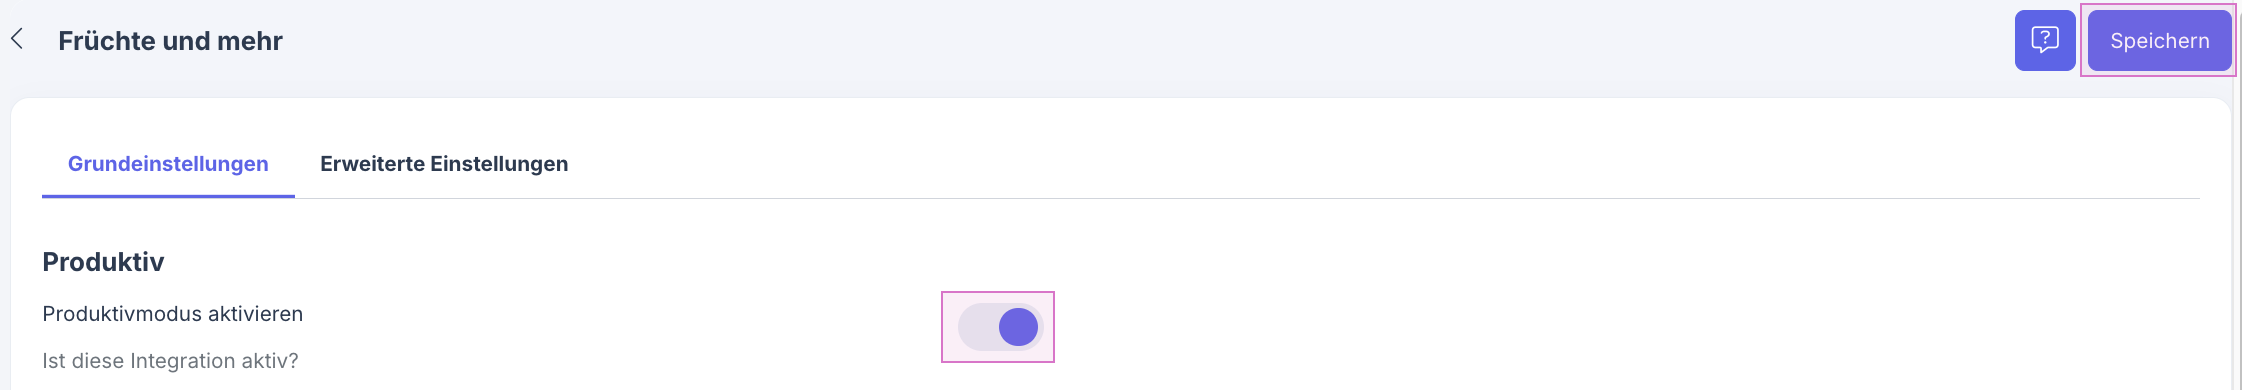Click the Früchte und mehr page title
This screenshot has width=2242, height=390.
tap(170, 41)
